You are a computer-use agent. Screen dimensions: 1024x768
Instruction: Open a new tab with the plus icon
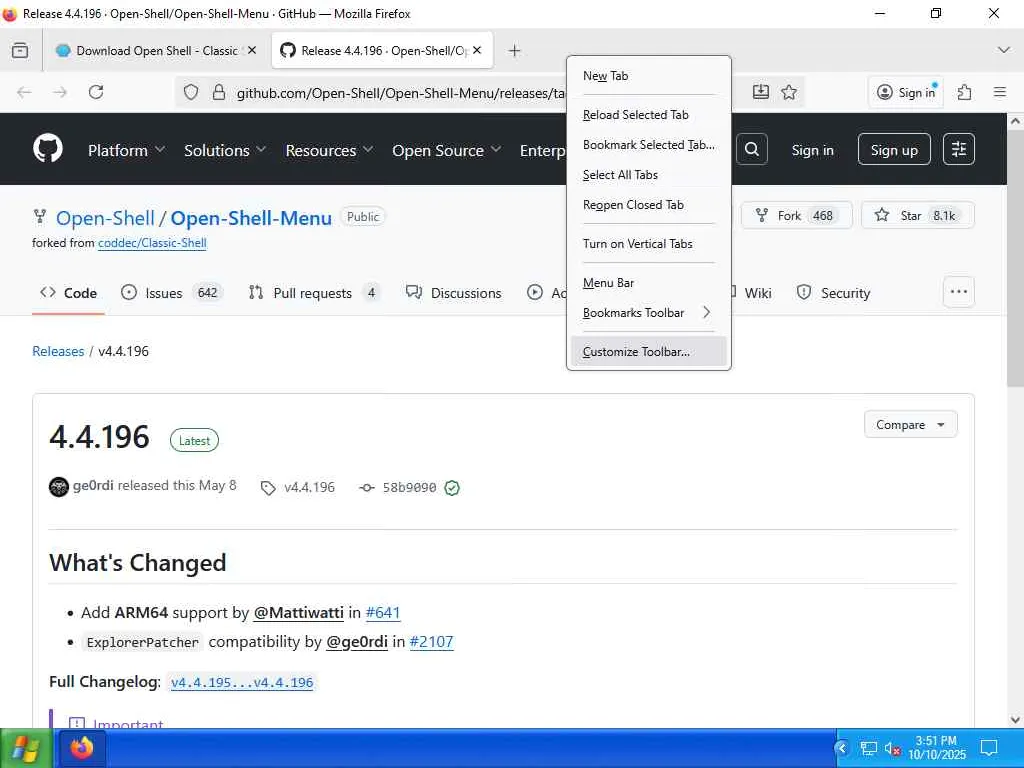click(x=515, y=50)
